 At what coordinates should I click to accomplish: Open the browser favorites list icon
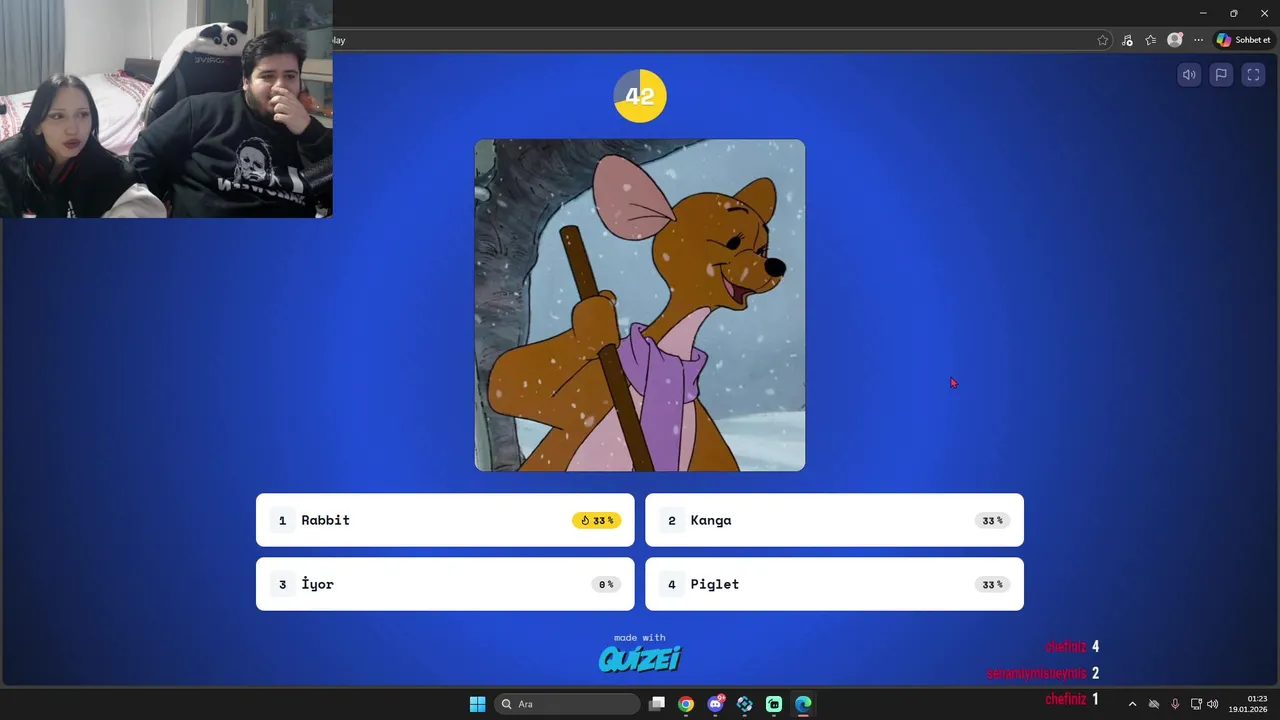tap(1151, 40)
